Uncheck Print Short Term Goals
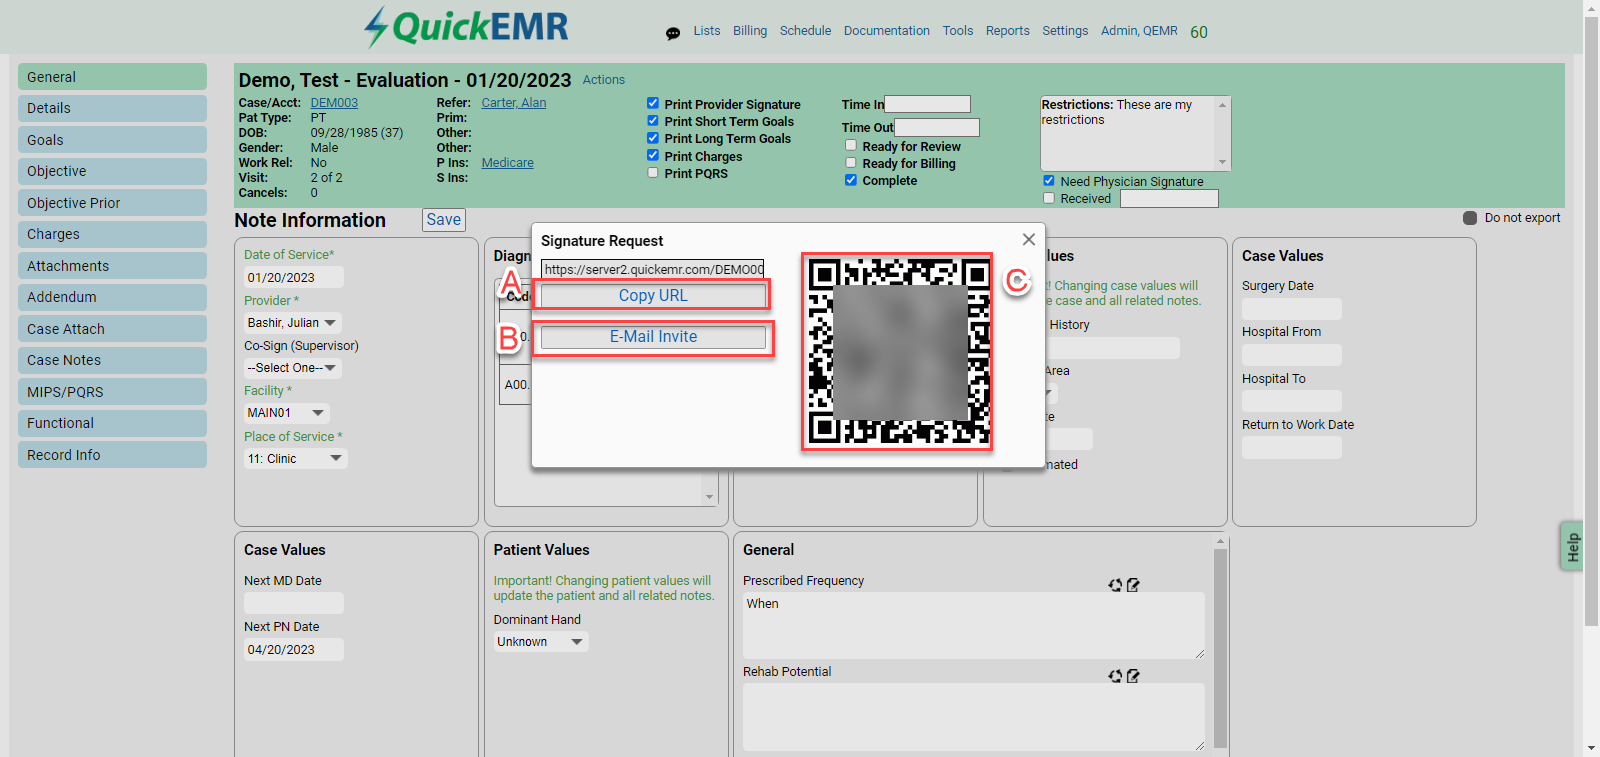The image size is (1600, 757). 653,120
